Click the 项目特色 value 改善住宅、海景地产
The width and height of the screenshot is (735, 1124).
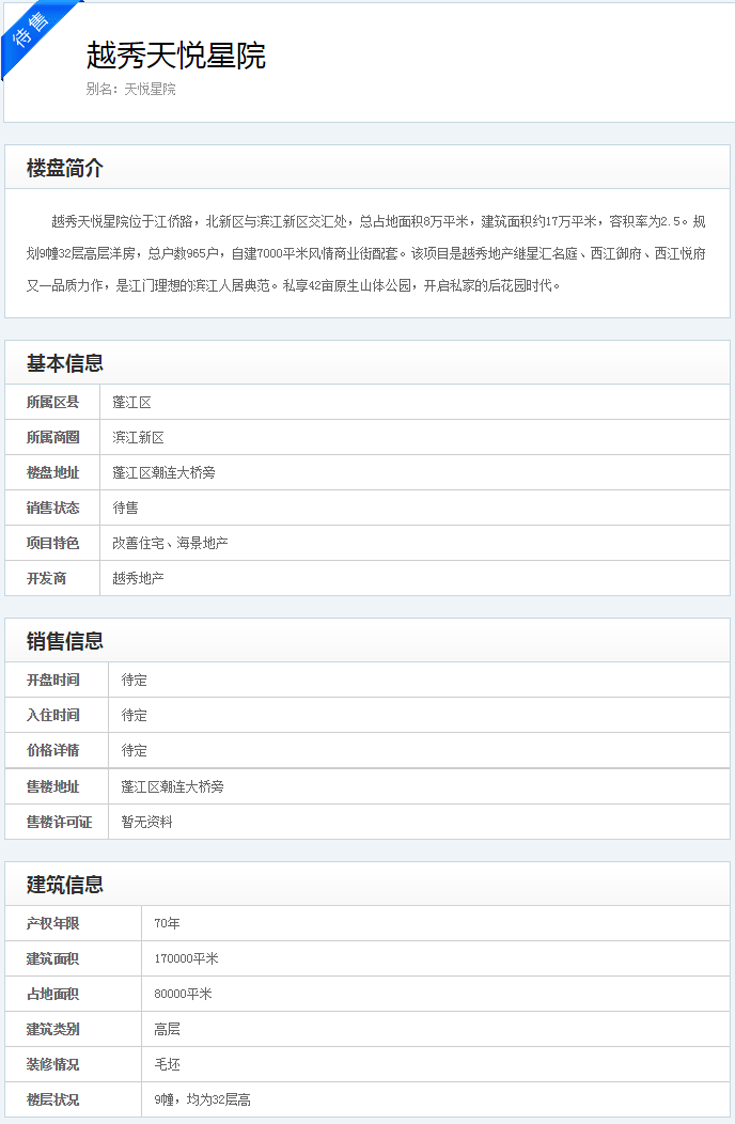pos(170,543)
